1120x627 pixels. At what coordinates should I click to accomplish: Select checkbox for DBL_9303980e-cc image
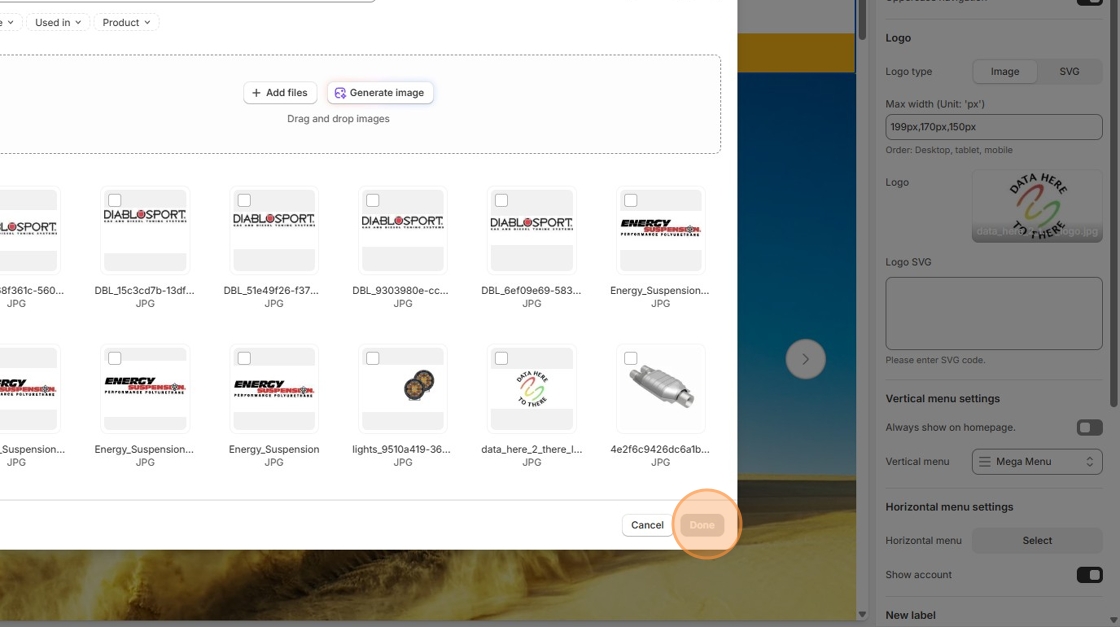[373, 201]
